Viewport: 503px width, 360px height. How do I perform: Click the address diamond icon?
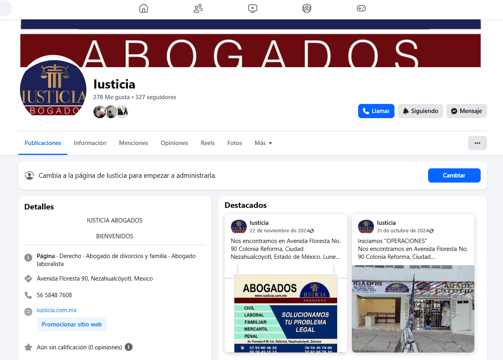tap(28, 279)
